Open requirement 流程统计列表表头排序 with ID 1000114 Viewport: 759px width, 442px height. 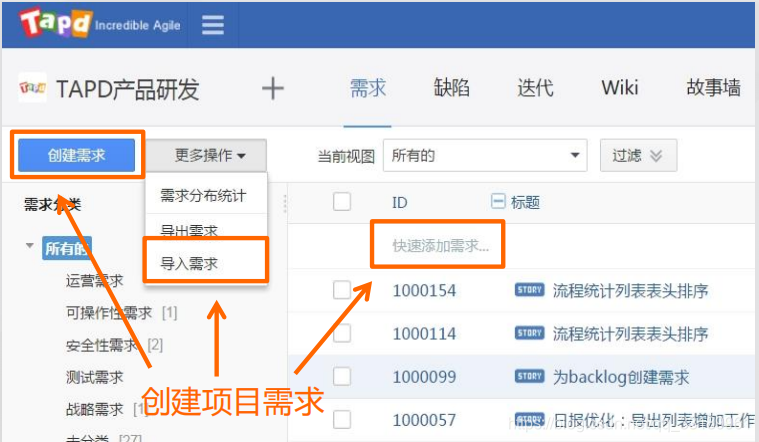630,334
